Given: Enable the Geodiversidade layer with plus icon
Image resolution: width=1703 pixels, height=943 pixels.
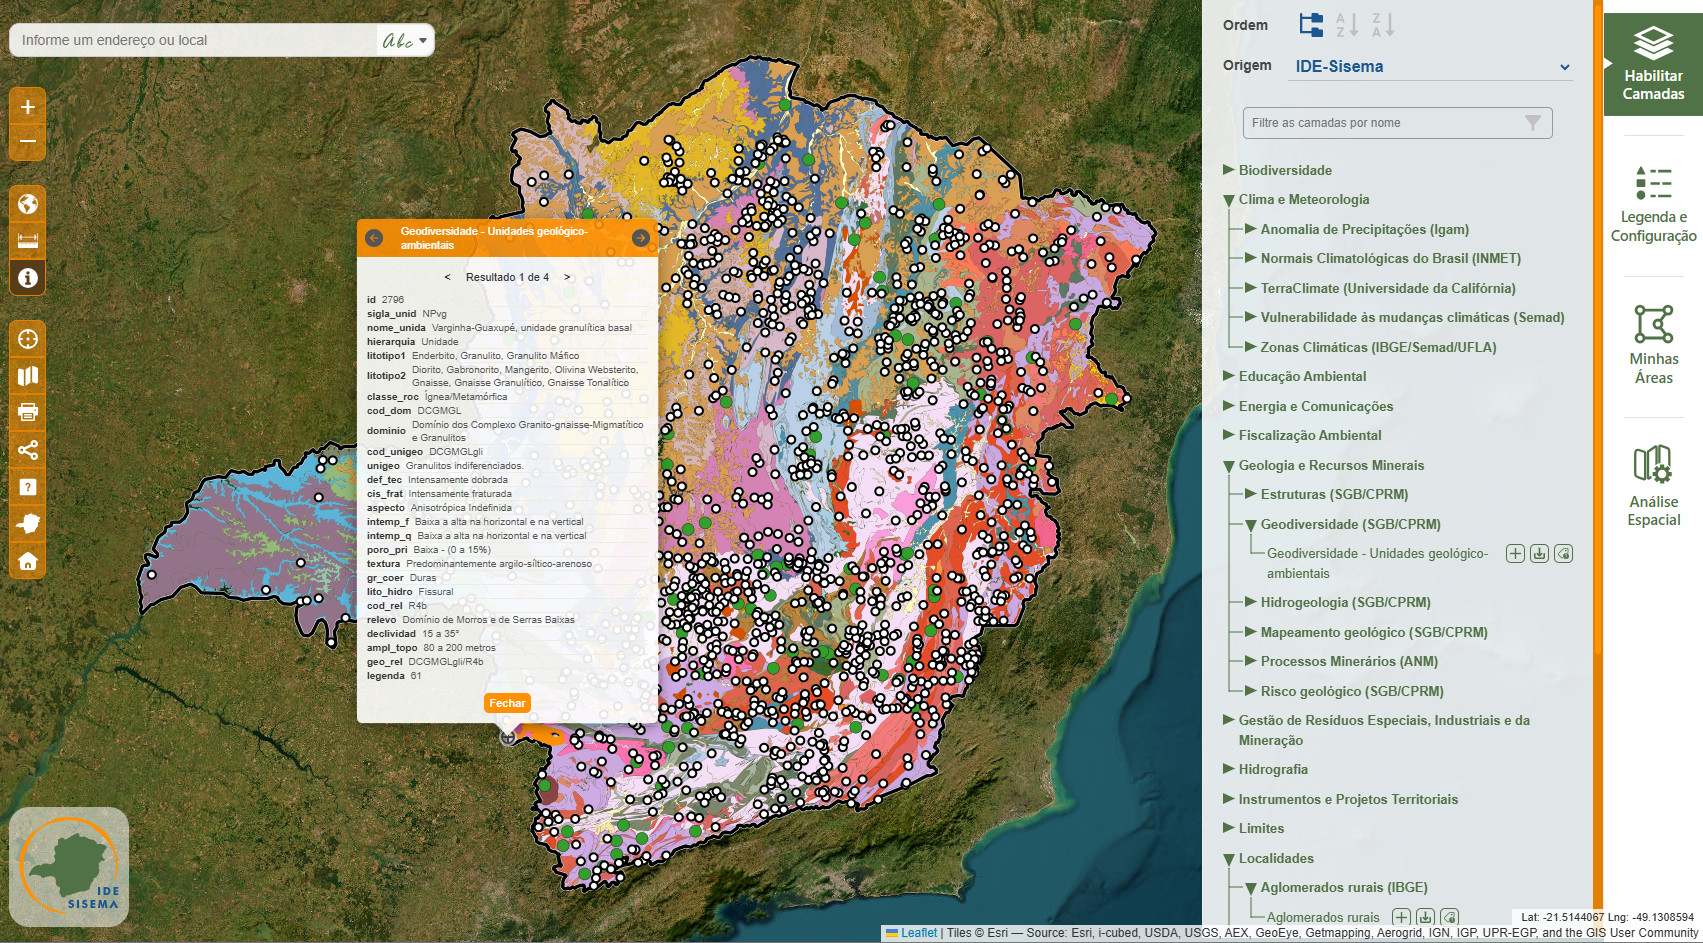Looking at the screenshot, I should click(1515, 554).
